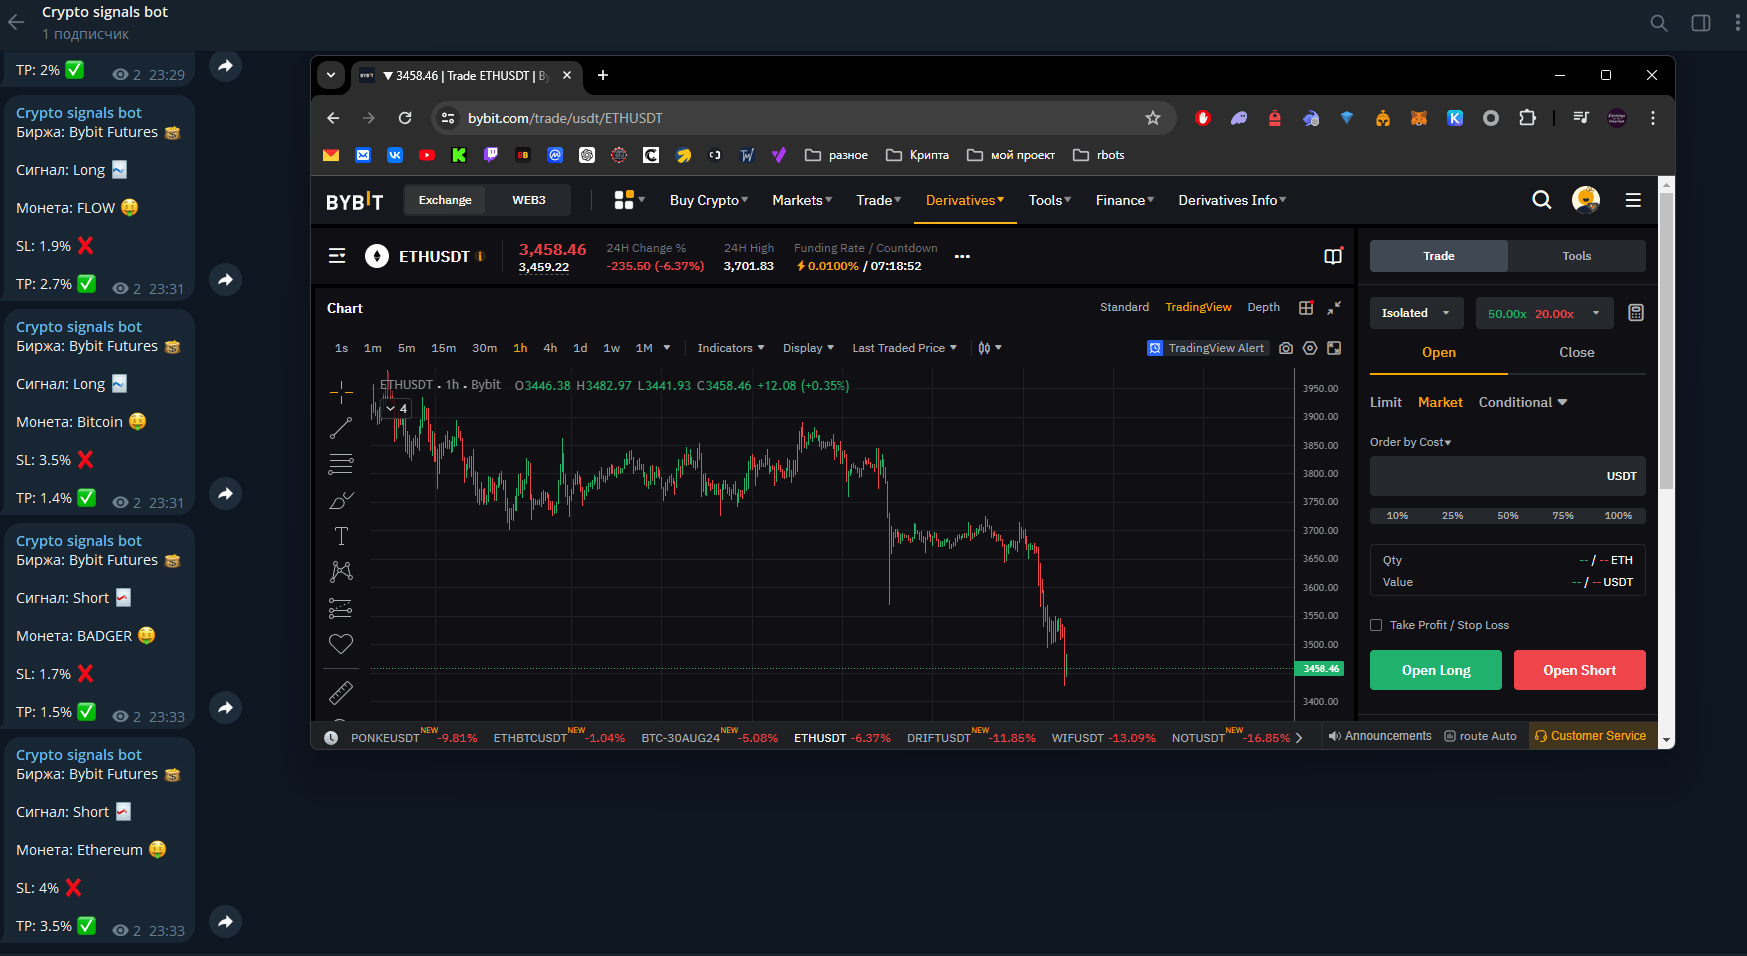Image resolution: width=1747 pixels, height=956 pixels.
Task: Select the crosshair cursor tool
Action: (x=341, y=392)
